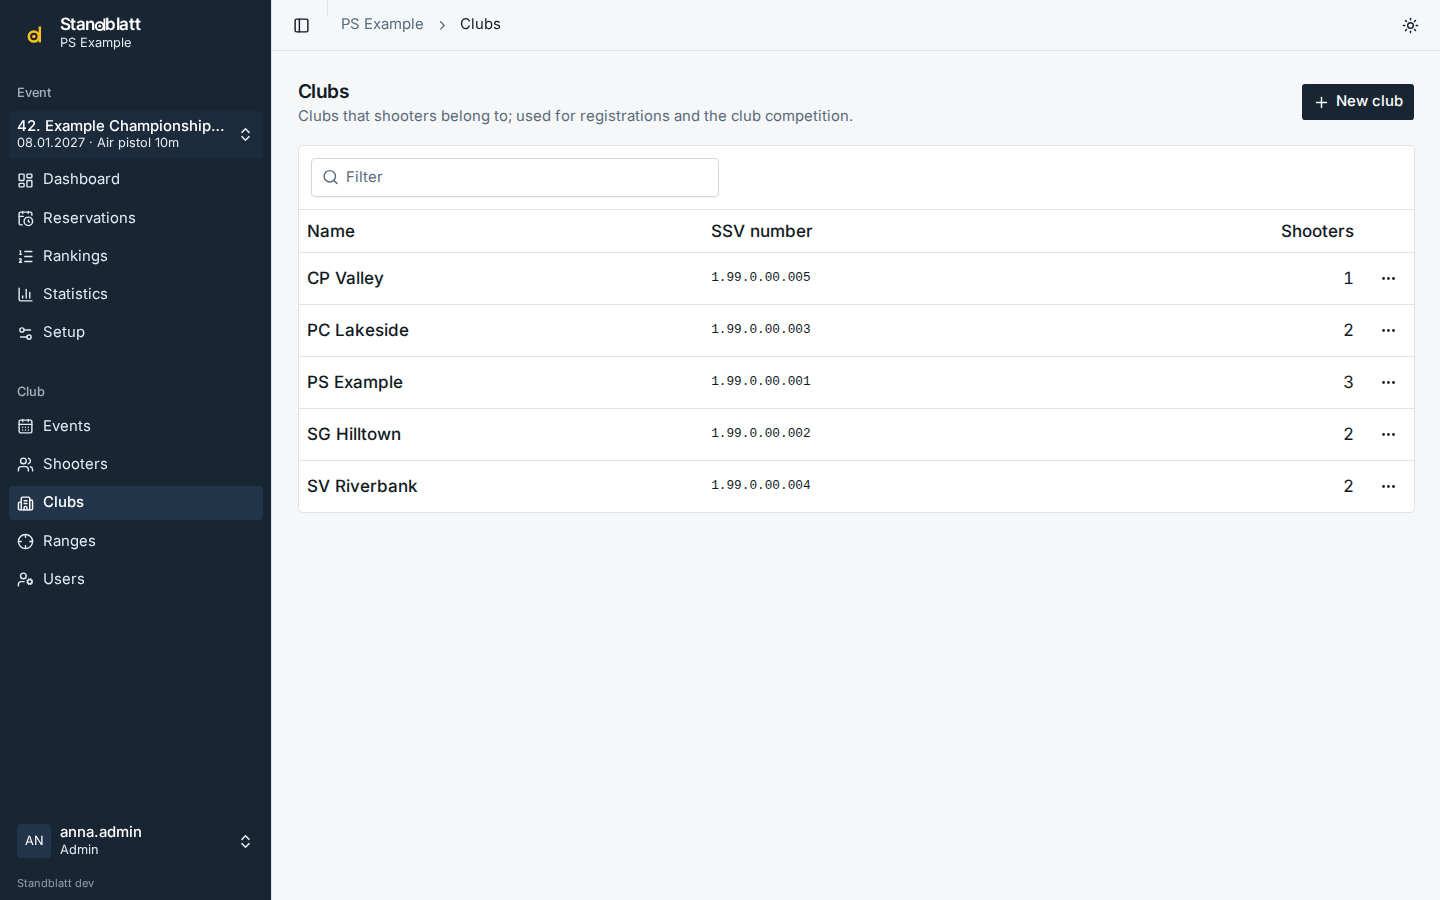
Task: Click the Events calendar icon
Action: point(26,427)
